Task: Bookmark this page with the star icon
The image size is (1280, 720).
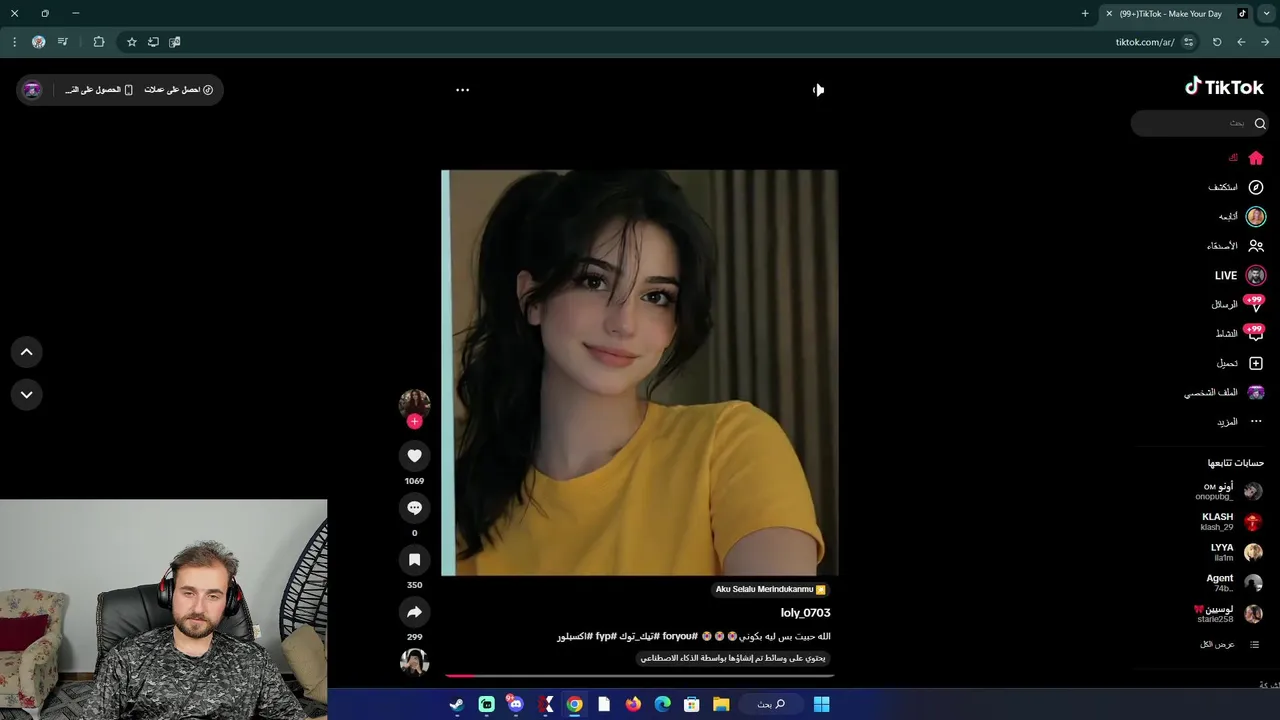Action: point(131,42)
